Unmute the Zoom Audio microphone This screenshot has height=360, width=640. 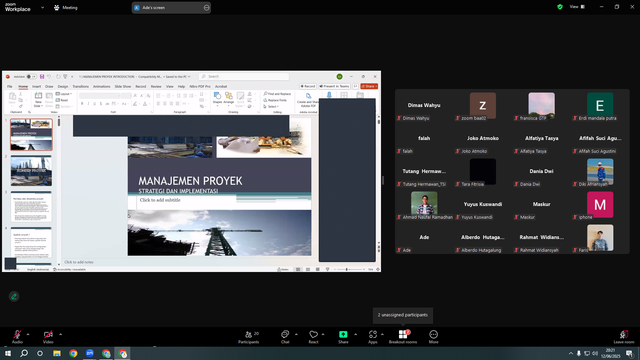pos(17,336)
